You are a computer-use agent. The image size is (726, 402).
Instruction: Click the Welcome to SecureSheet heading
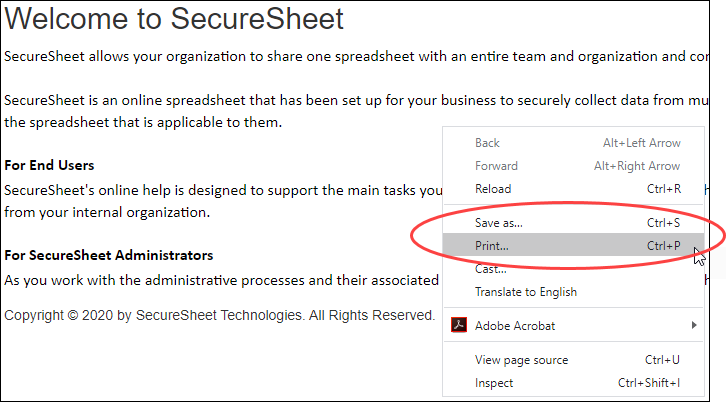coord(174,18)
